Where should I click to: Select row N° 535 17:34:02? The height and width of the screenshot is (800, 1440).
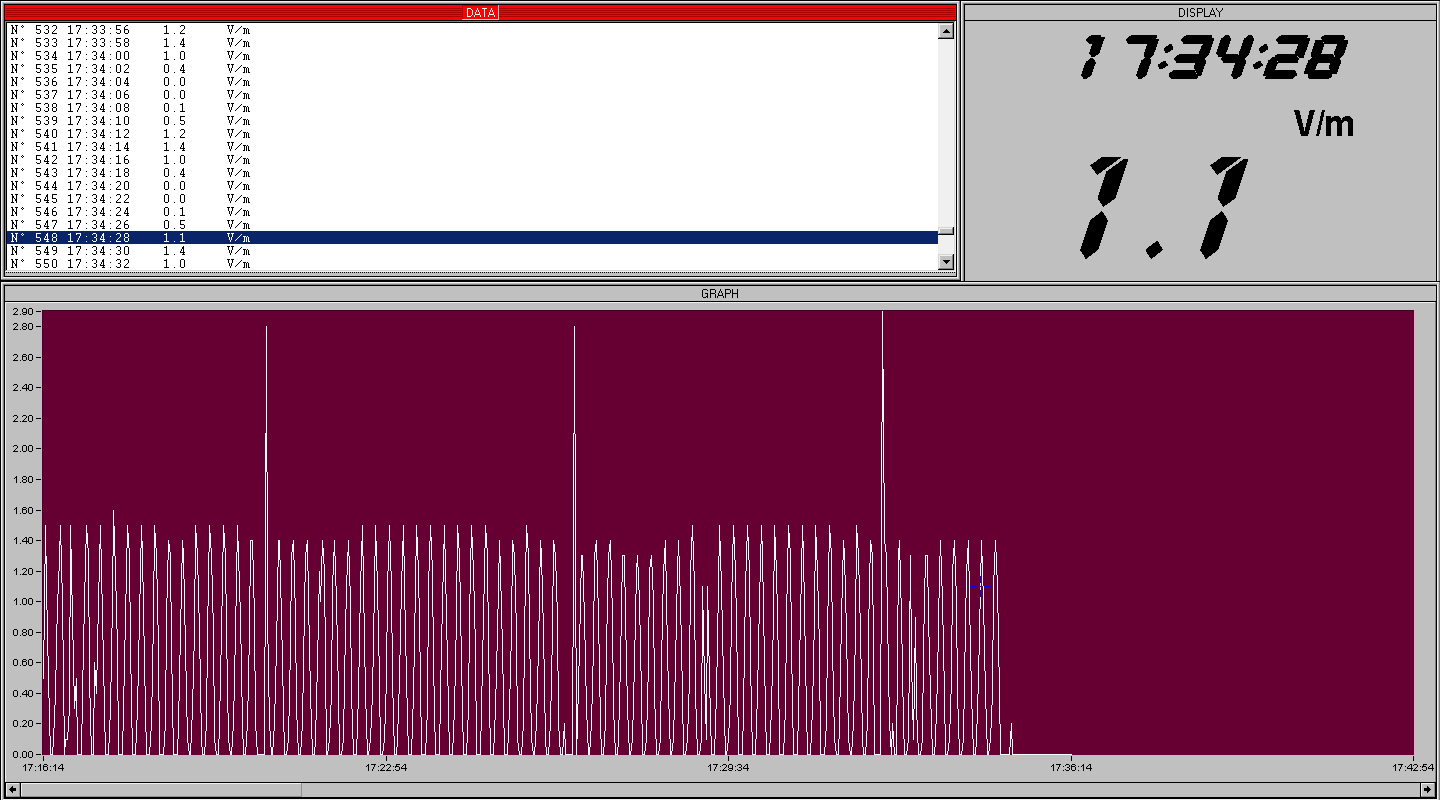(x=472, y=69)
